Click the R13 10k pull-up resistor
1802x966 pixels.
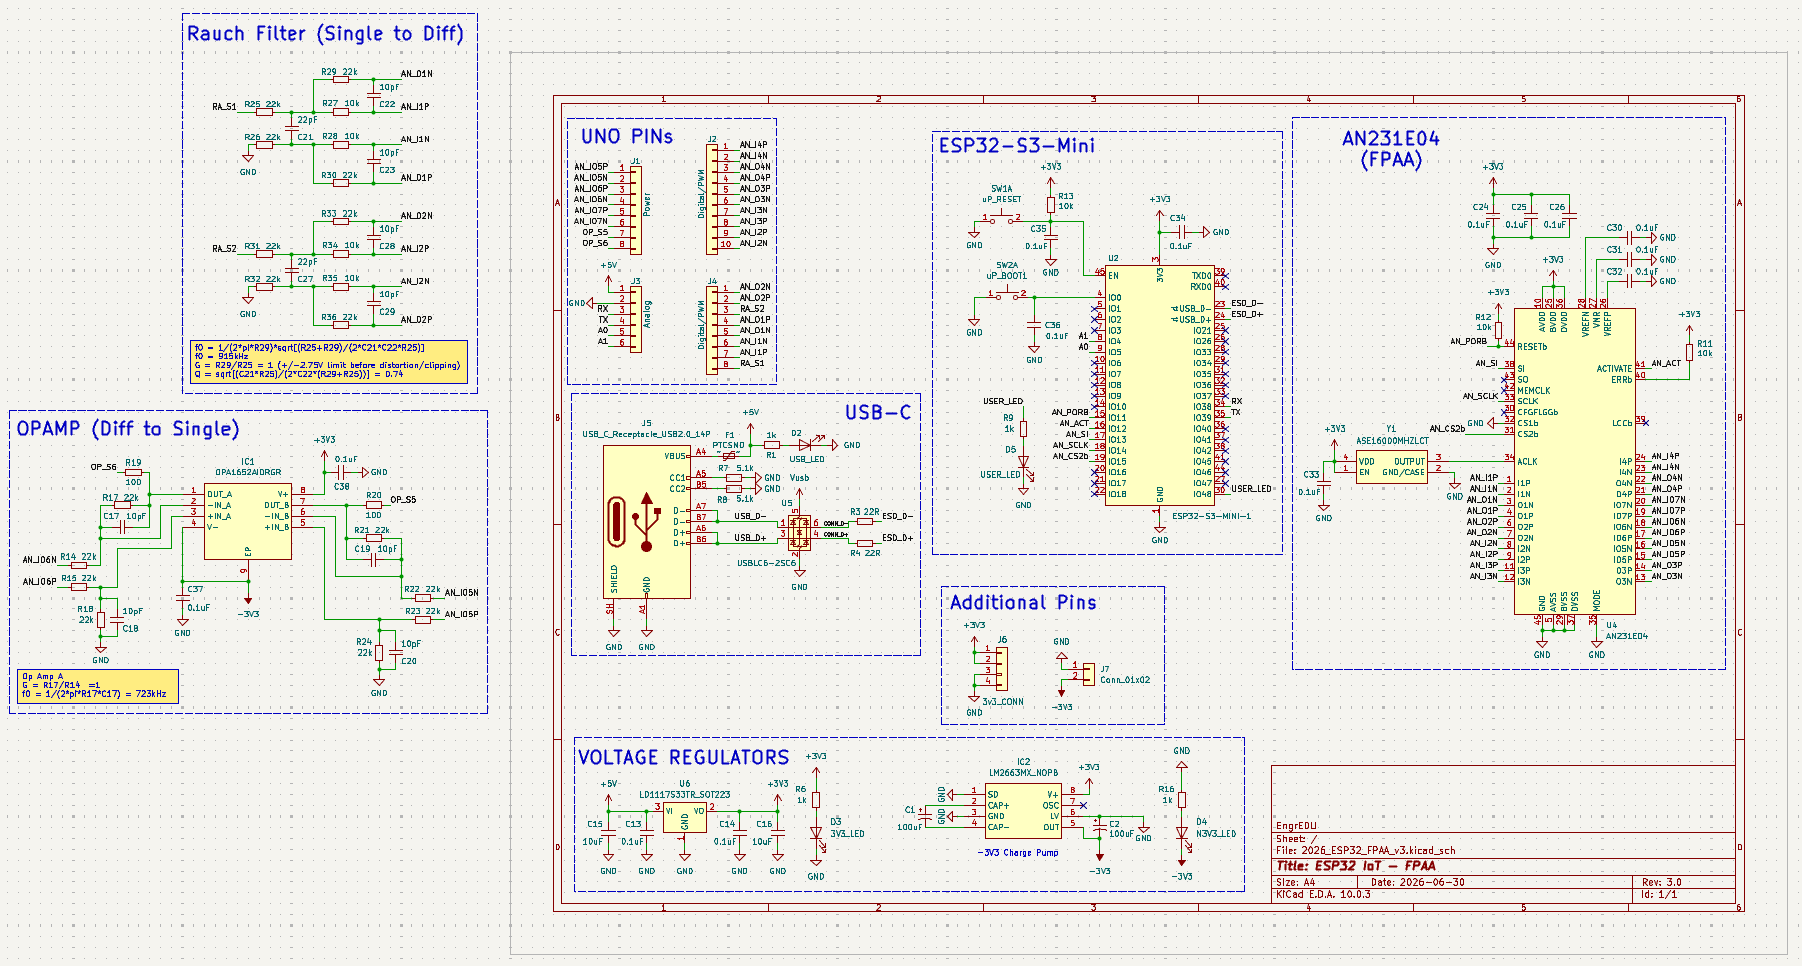click(x=1051, y=205)
